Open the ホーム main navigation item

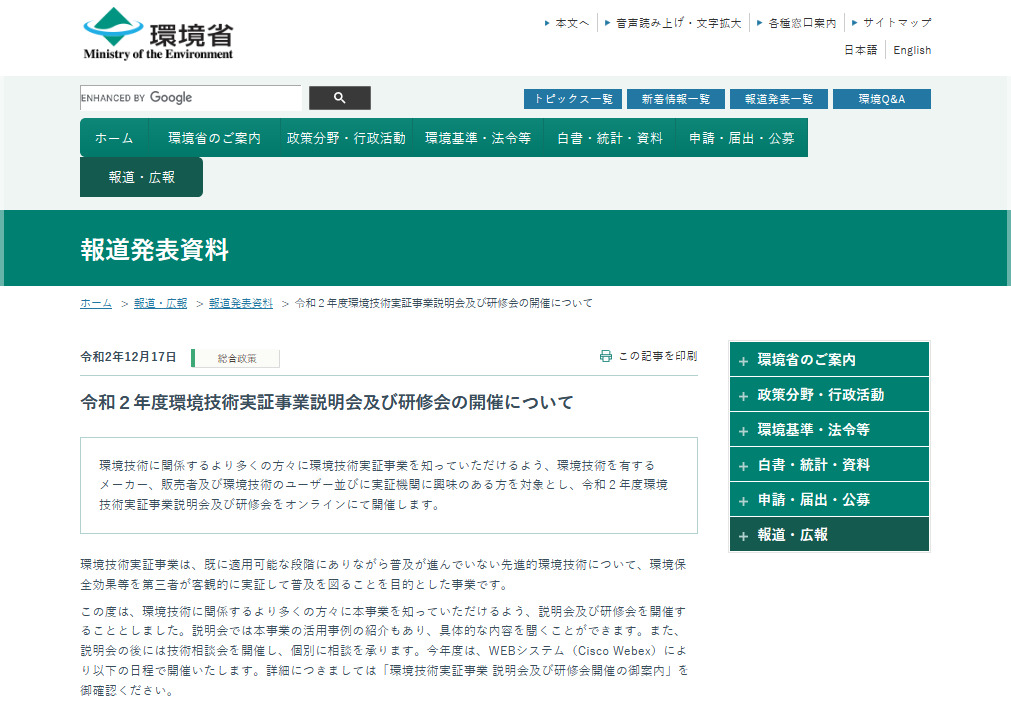coord(114,138)
